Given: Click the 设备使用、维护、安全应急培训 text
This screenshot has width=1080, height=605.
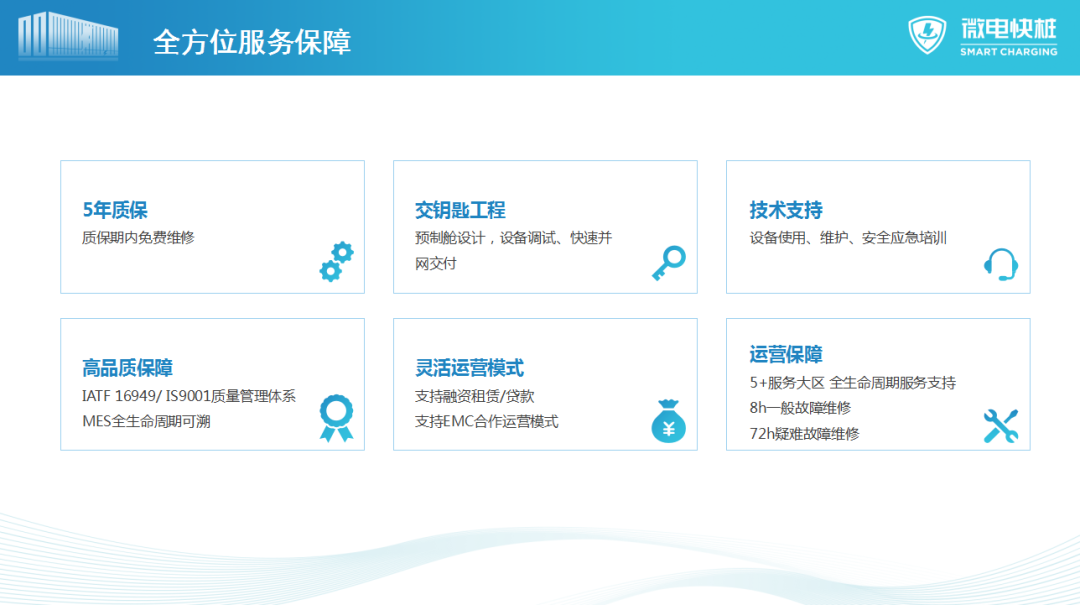Looking at the screenshot, I should point(849,238).
